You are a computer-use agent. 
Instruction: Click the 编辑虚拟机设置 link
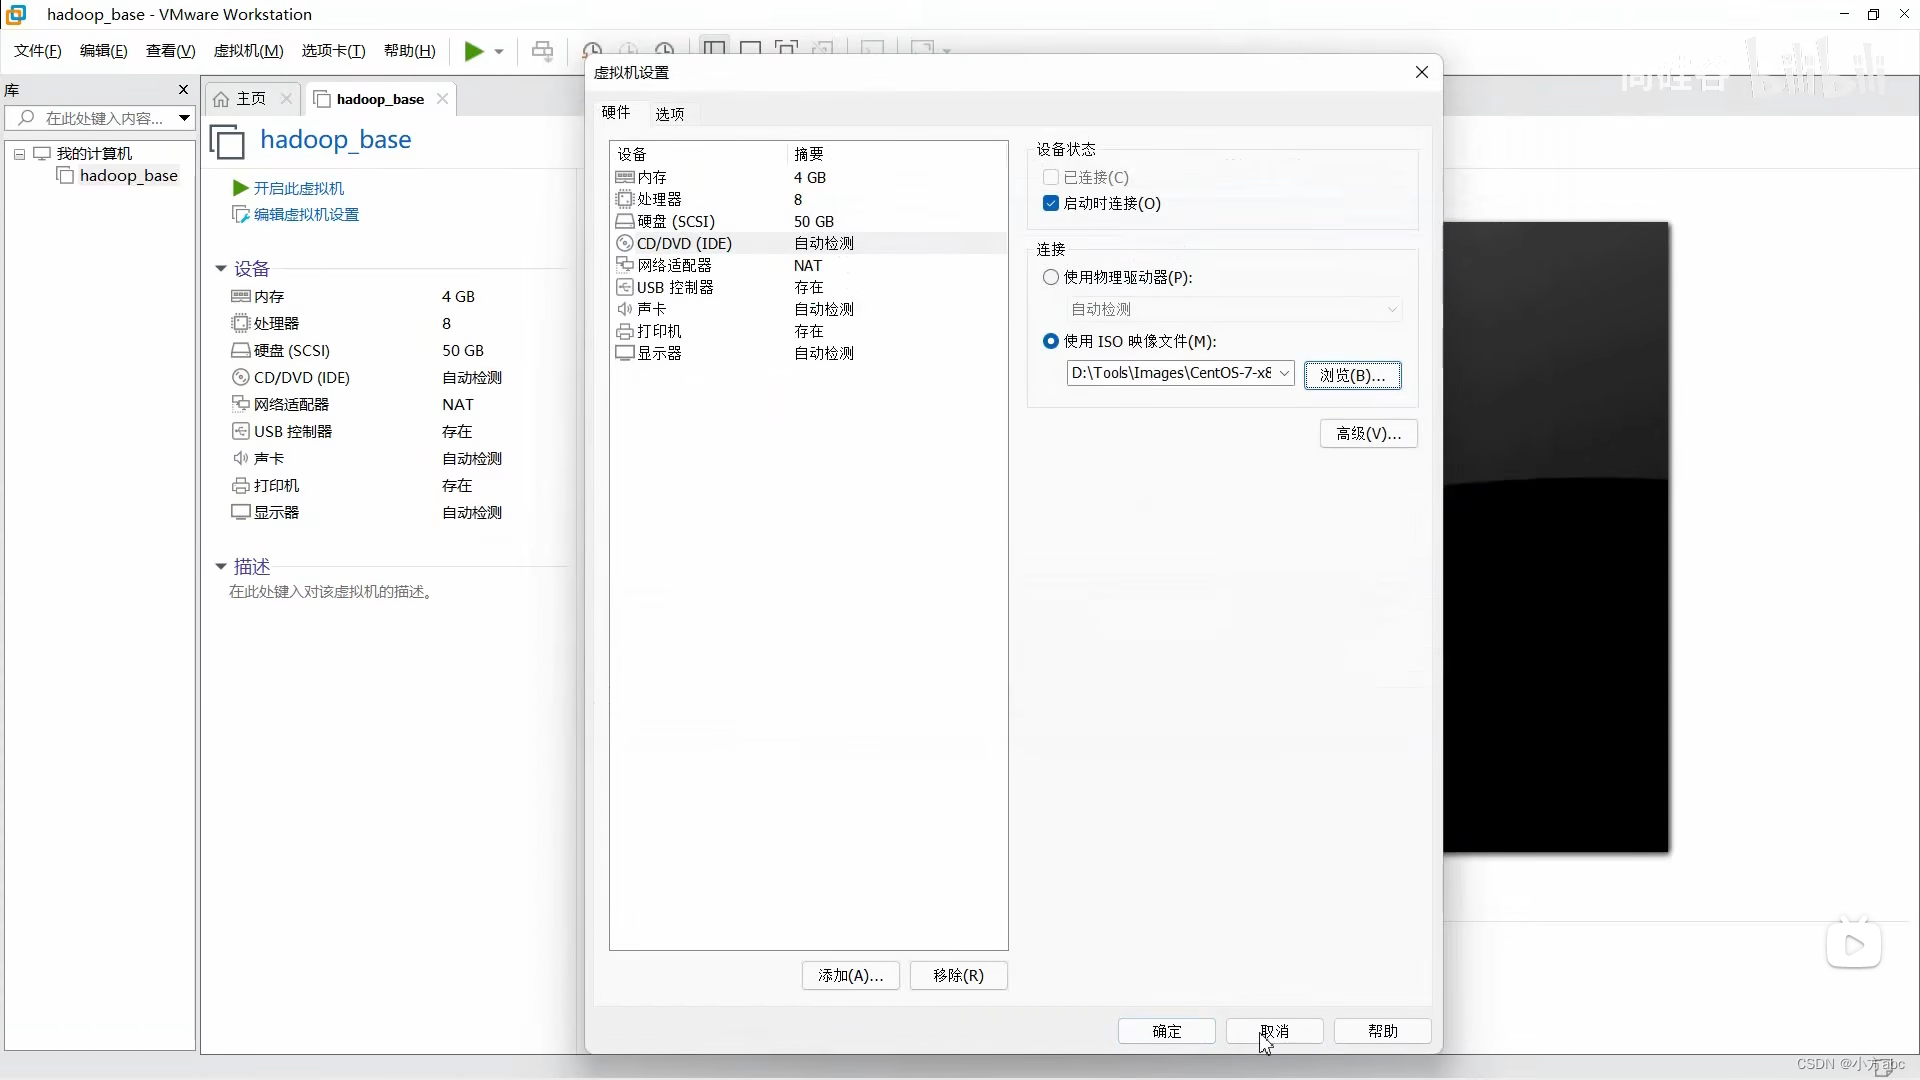(x=306, y=214)
